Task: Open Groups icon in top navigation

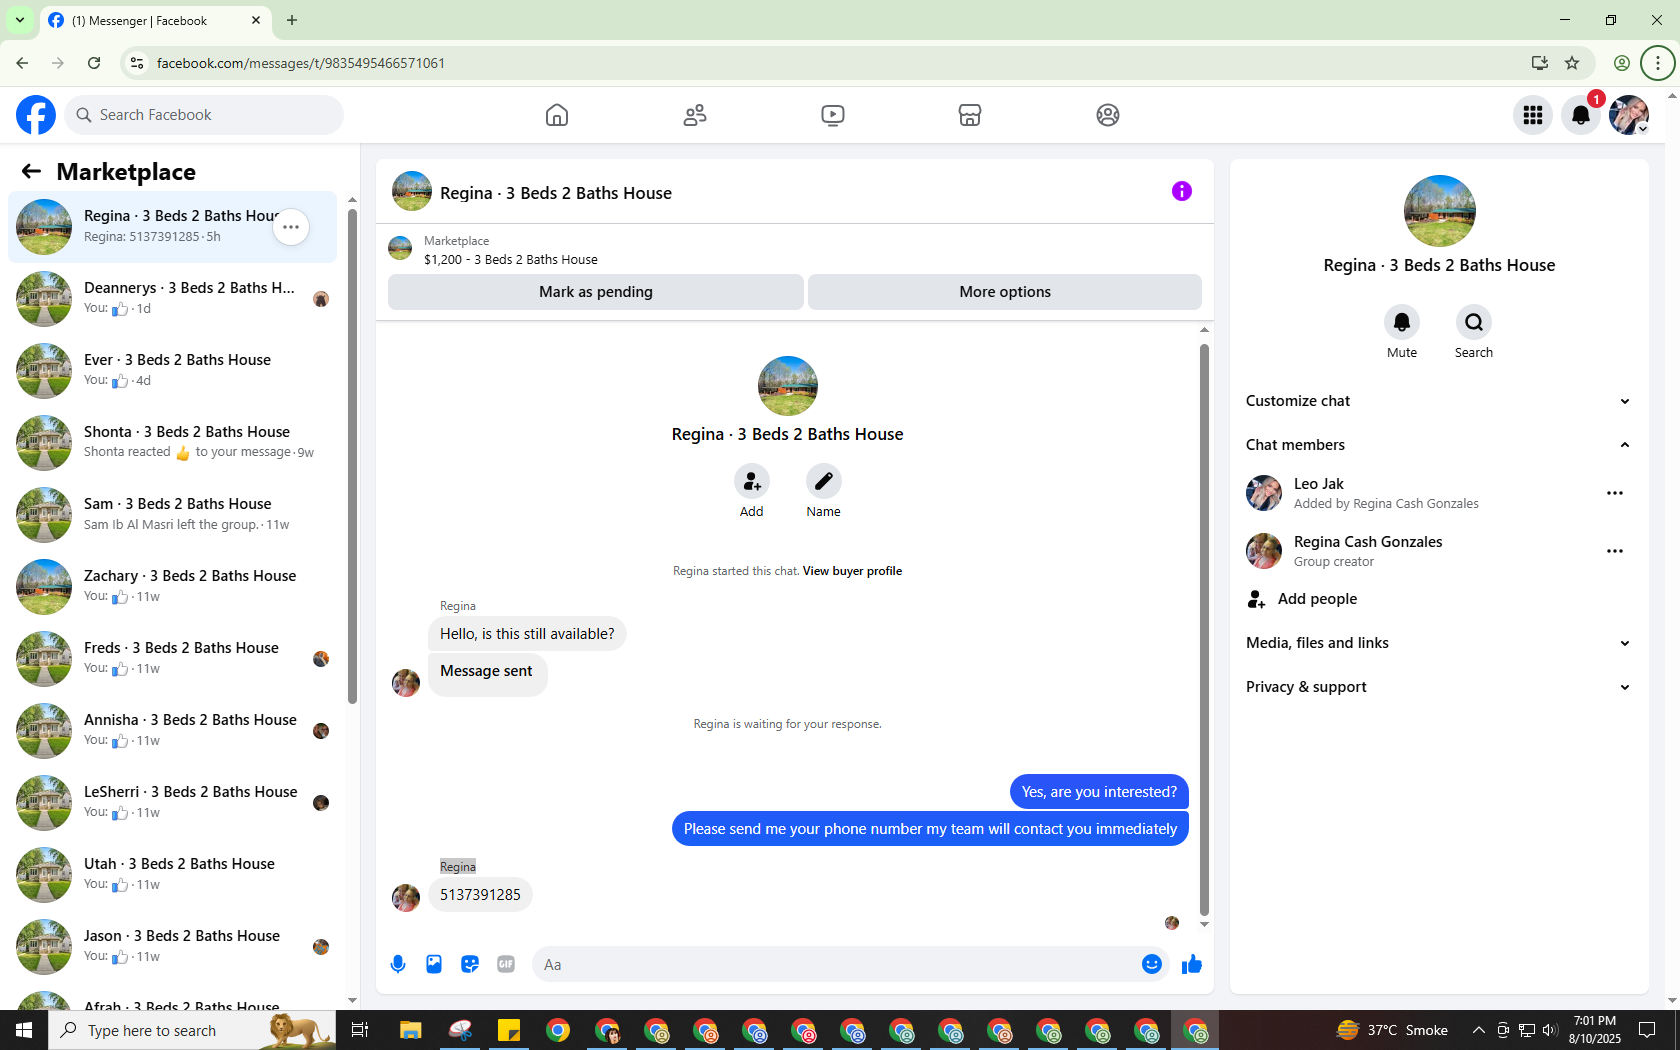Action: tap(1108, 115)
